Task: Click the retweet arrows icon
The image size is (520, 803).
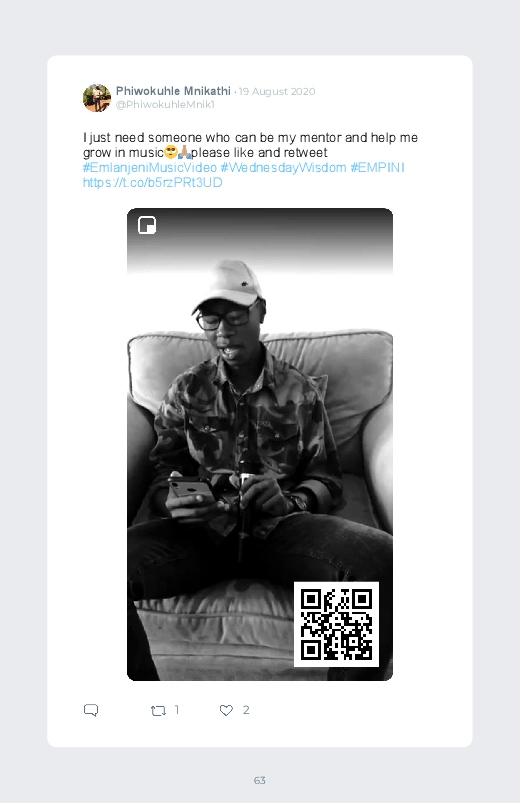Action: pos(158,710)
